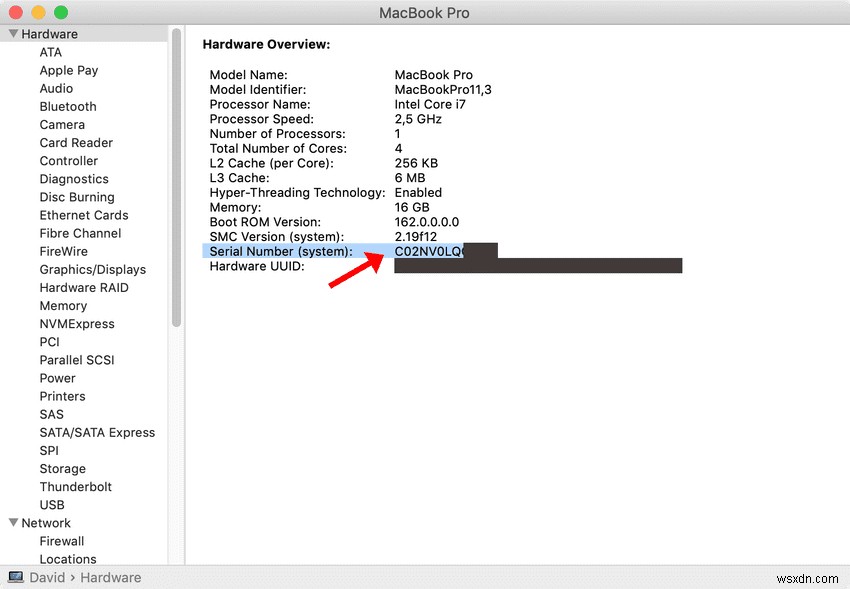Expand the Disc Burning entry

click(77, 197)
